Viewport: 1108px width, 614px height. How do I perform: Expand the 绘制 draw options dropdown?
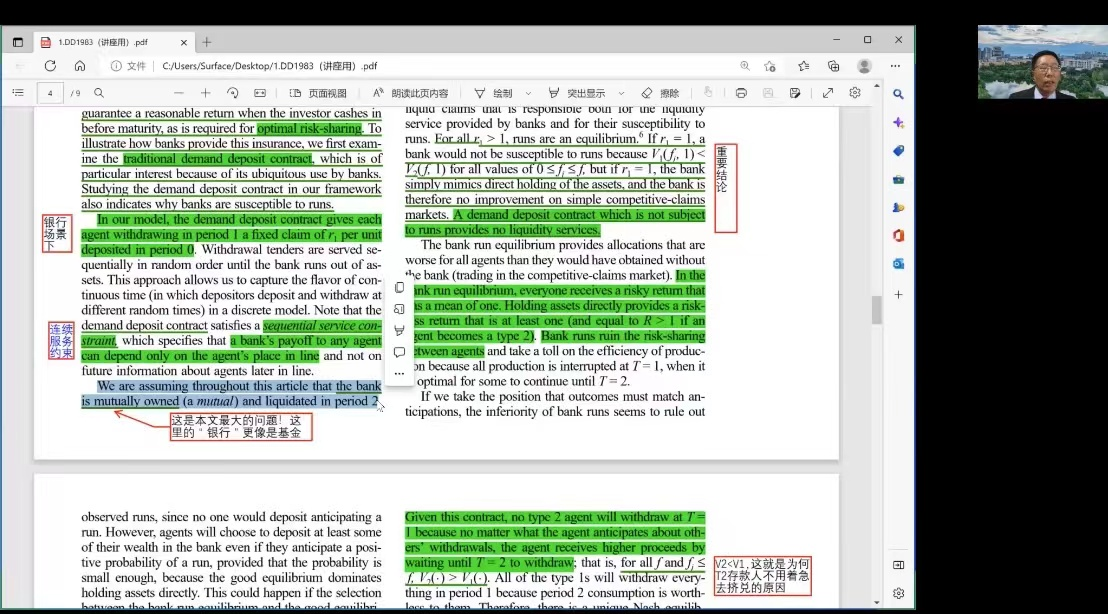click(528, 93)
